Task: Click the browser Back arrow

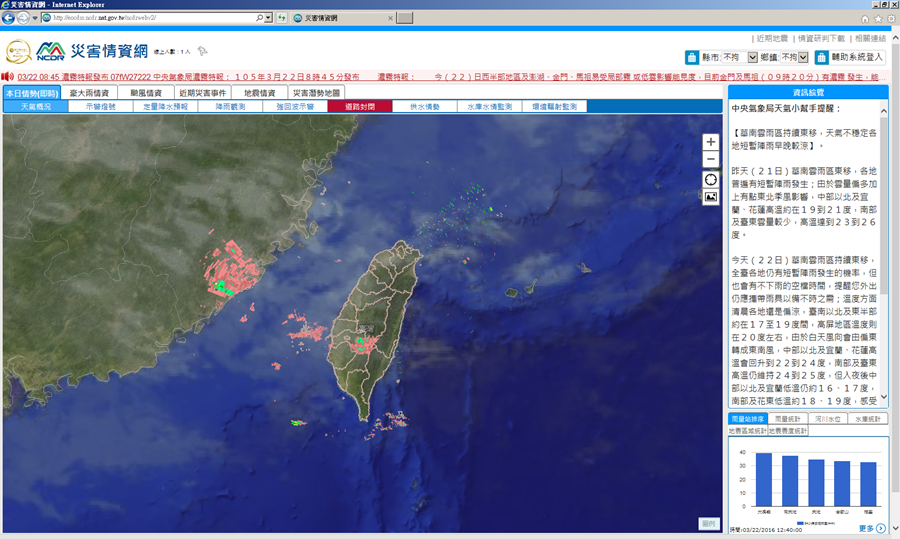Action: (x=8, y=18)
